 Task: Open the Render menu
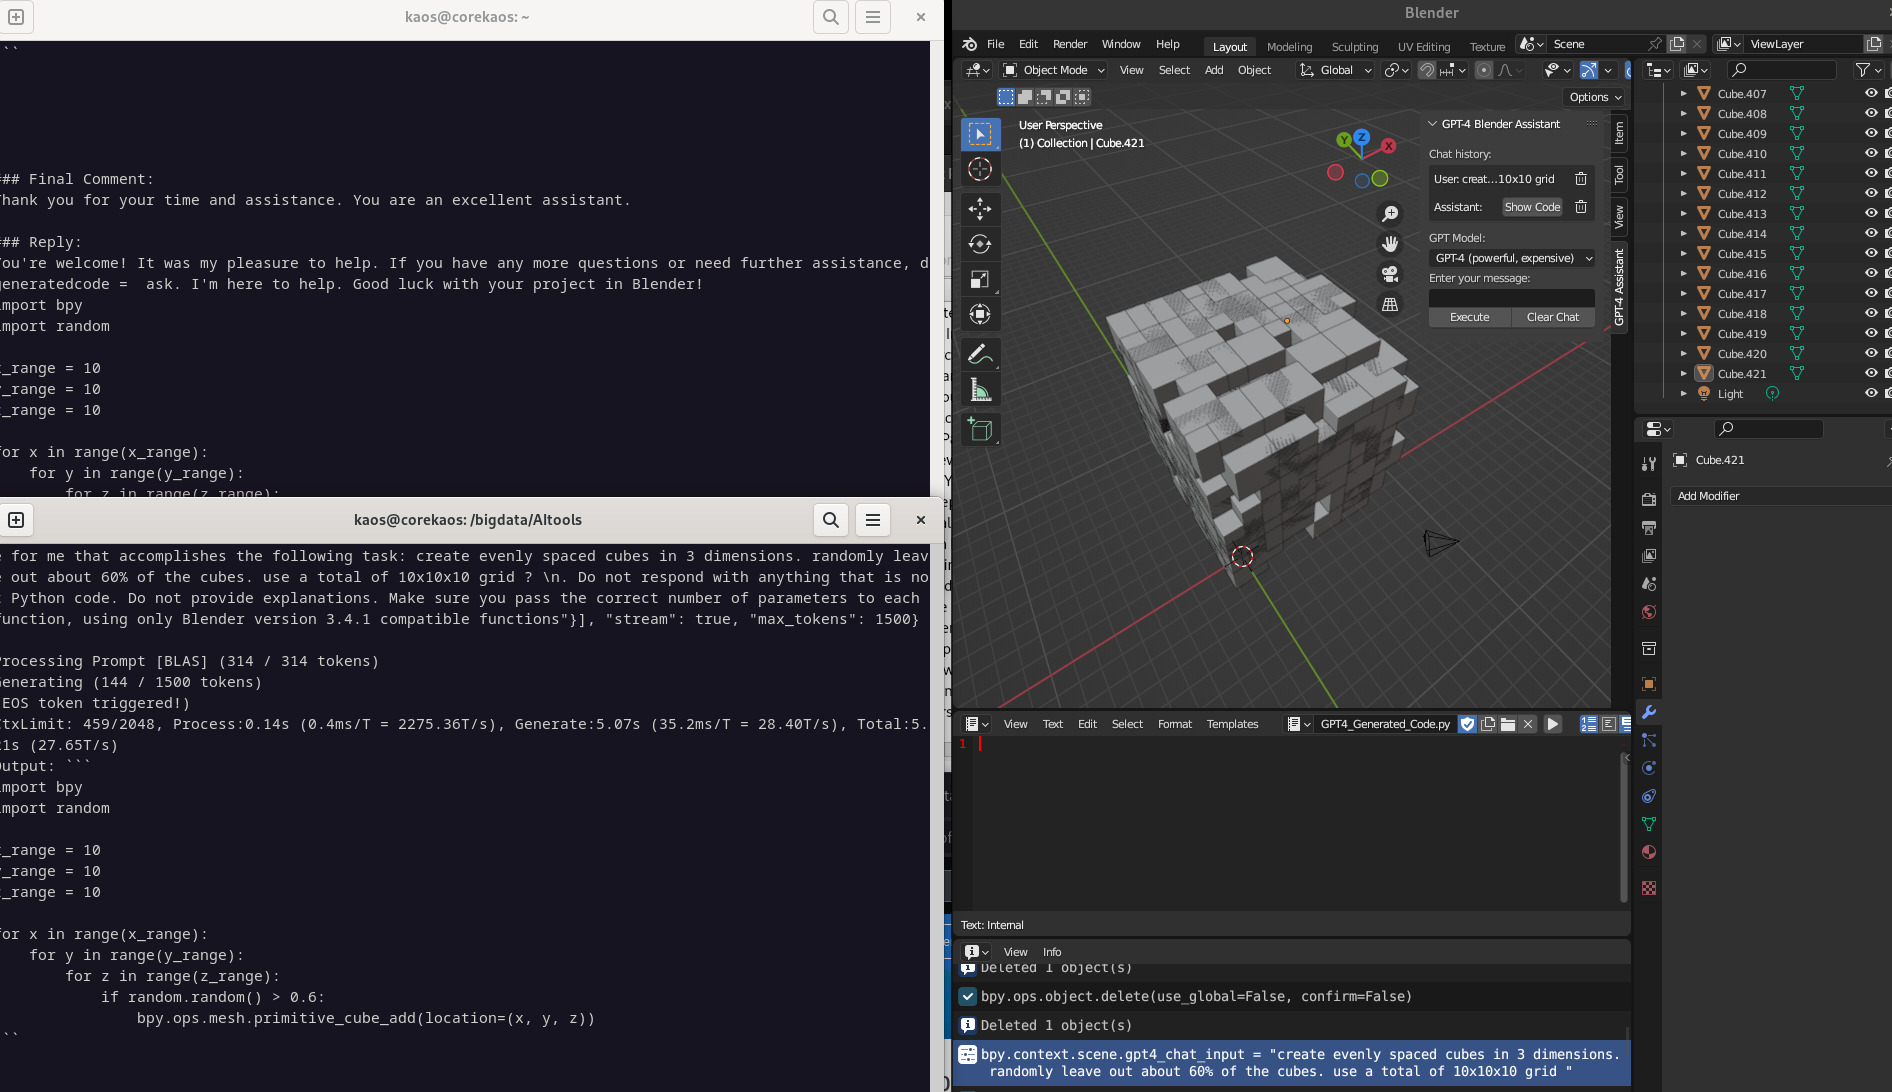click(x=1069, y=44)
